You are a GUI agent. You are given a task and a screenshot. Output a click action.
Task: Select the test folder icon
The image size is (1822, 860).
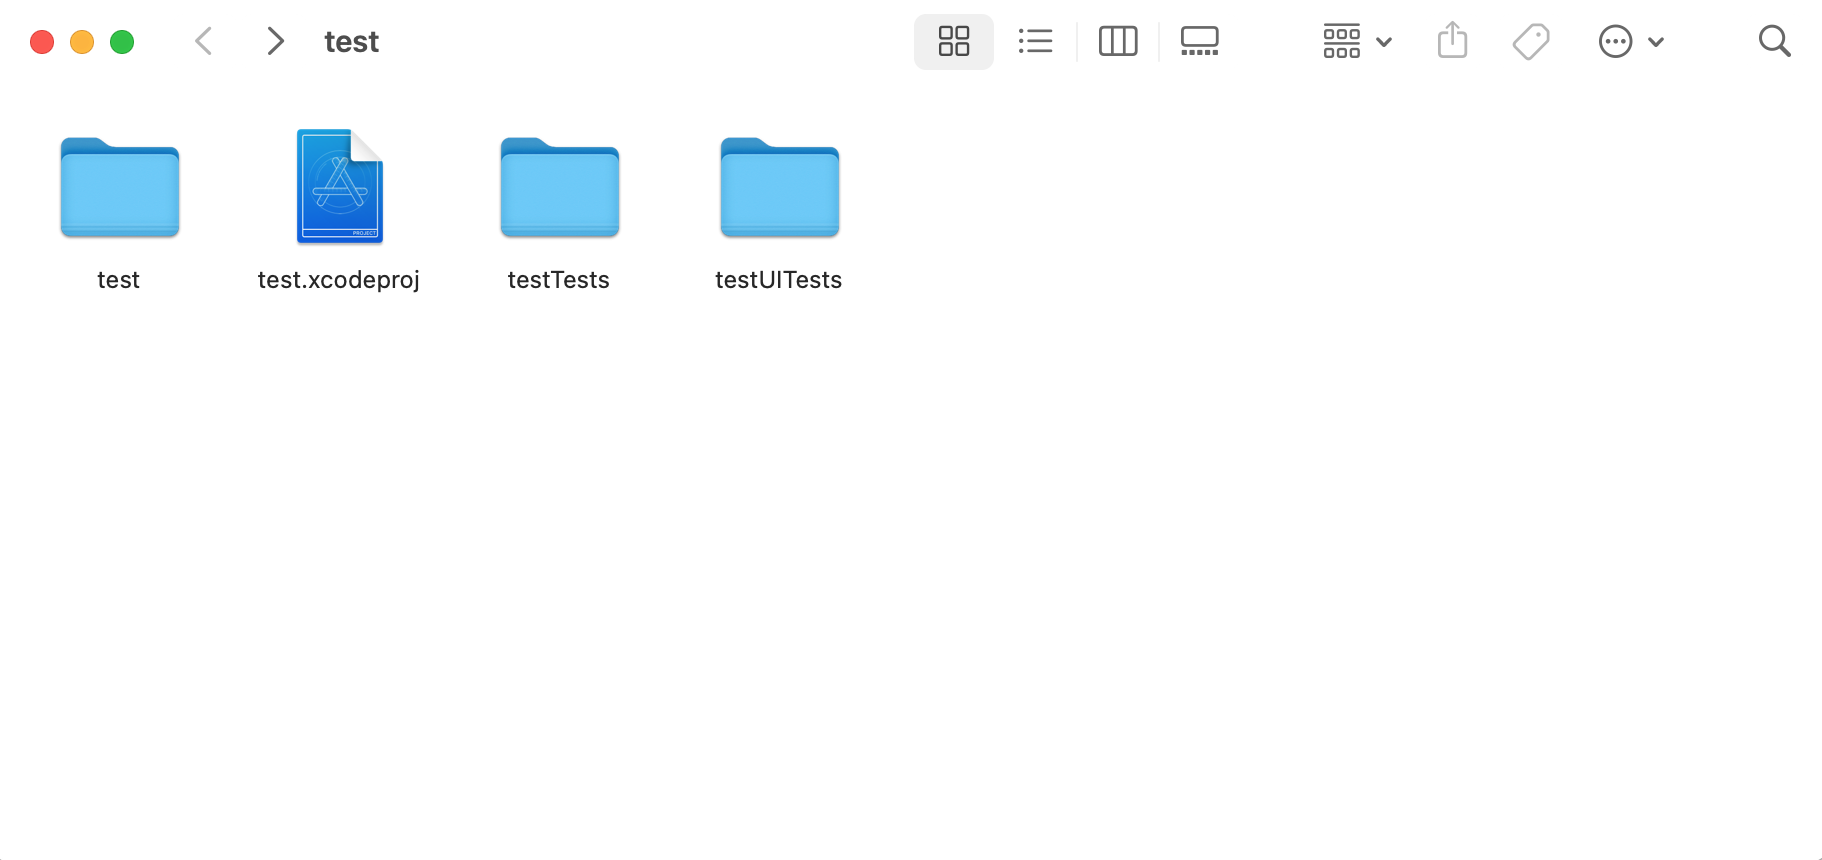(x=120, y=188)
